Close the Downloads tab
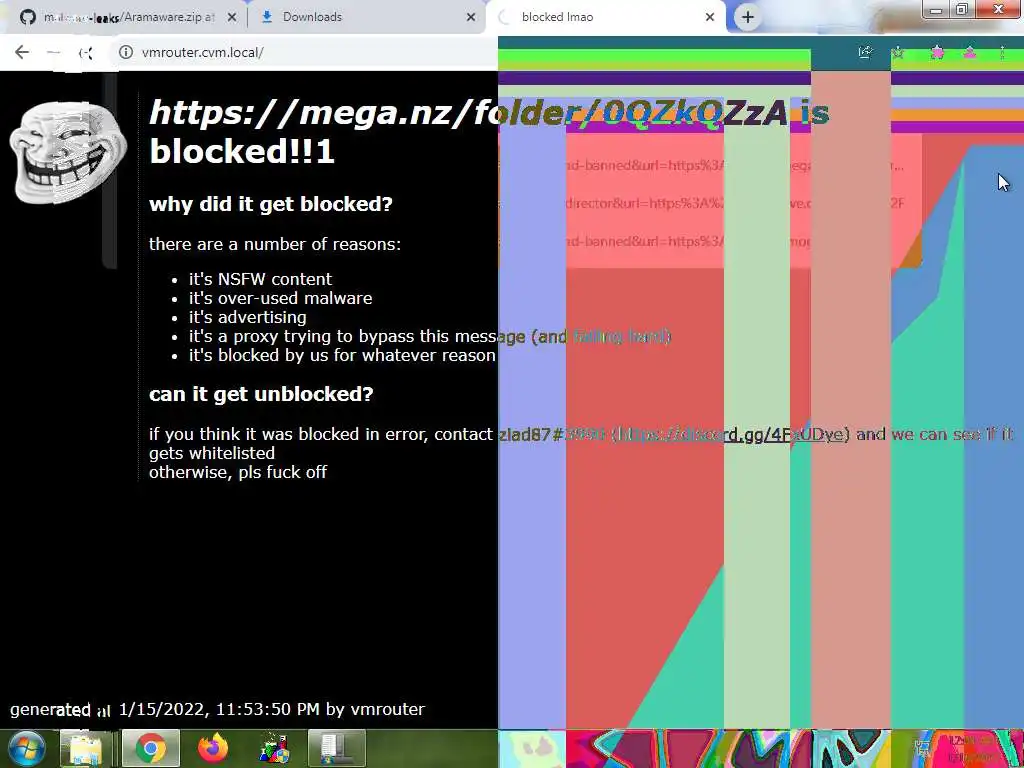Screen dimensions: 1024x768 pos(471,18)
